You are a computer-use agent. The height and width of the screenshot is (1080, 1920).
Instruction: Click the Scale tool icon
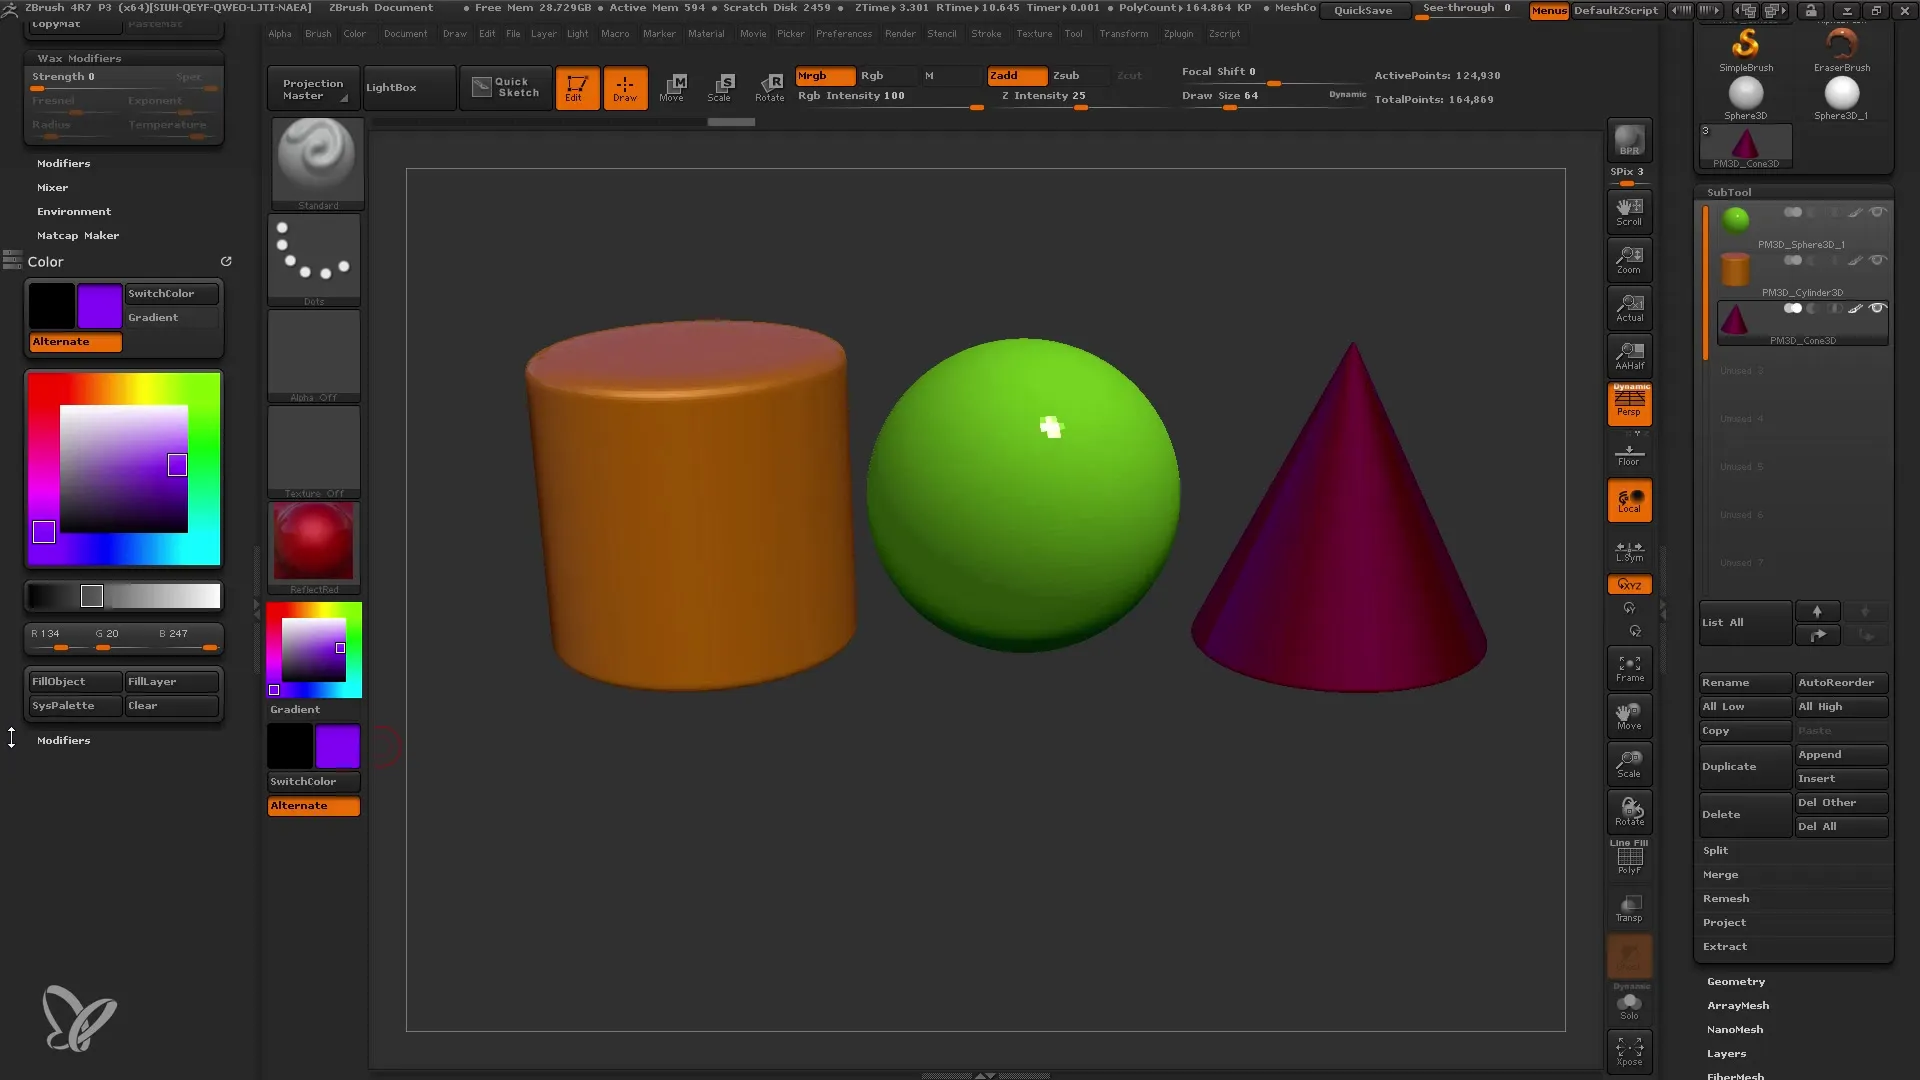coord(721,86)
